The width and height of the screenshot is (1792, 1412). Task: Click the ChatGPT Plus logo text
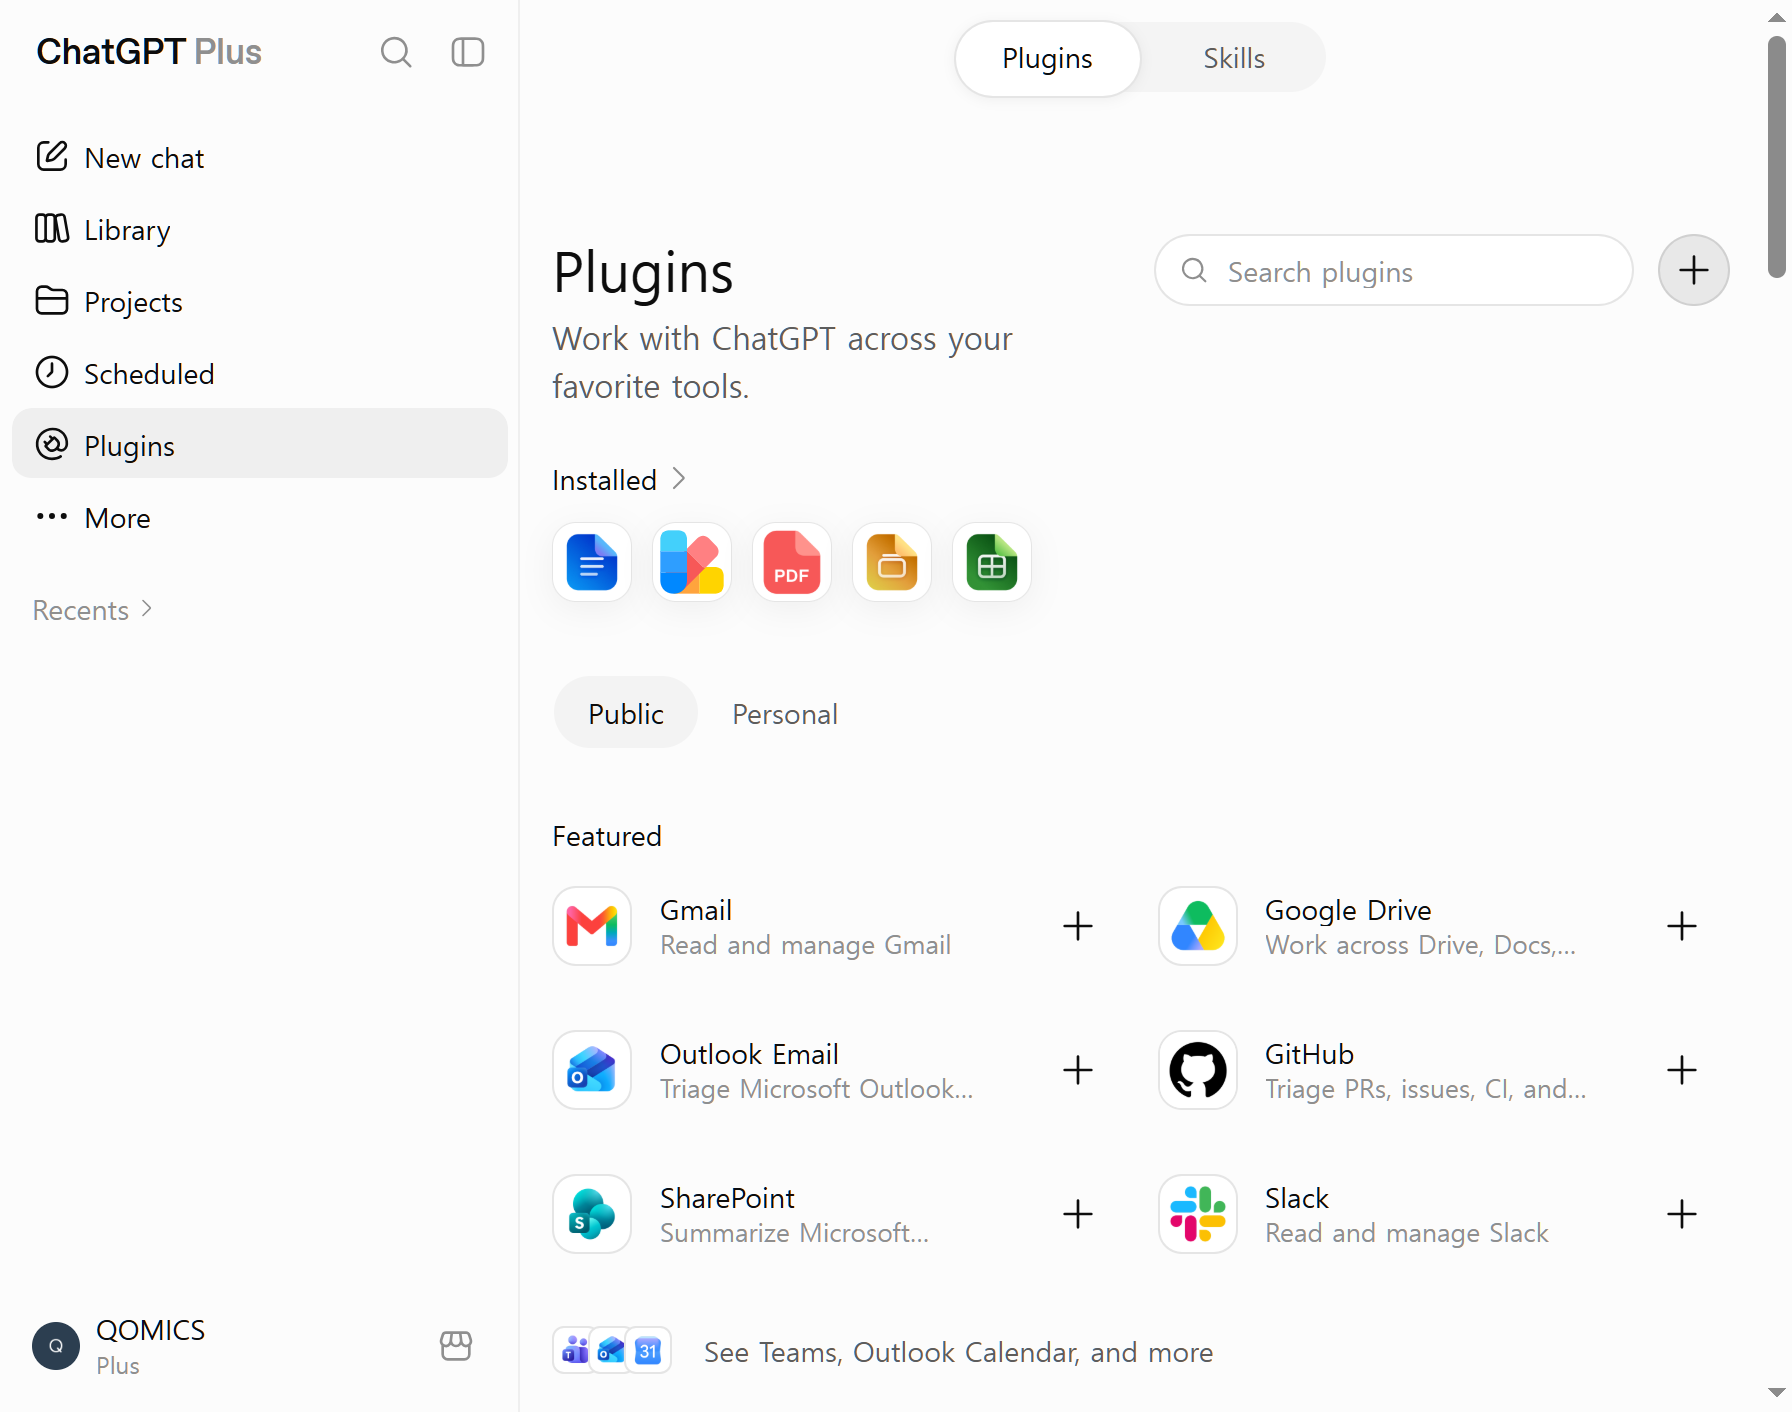[149, 52]
